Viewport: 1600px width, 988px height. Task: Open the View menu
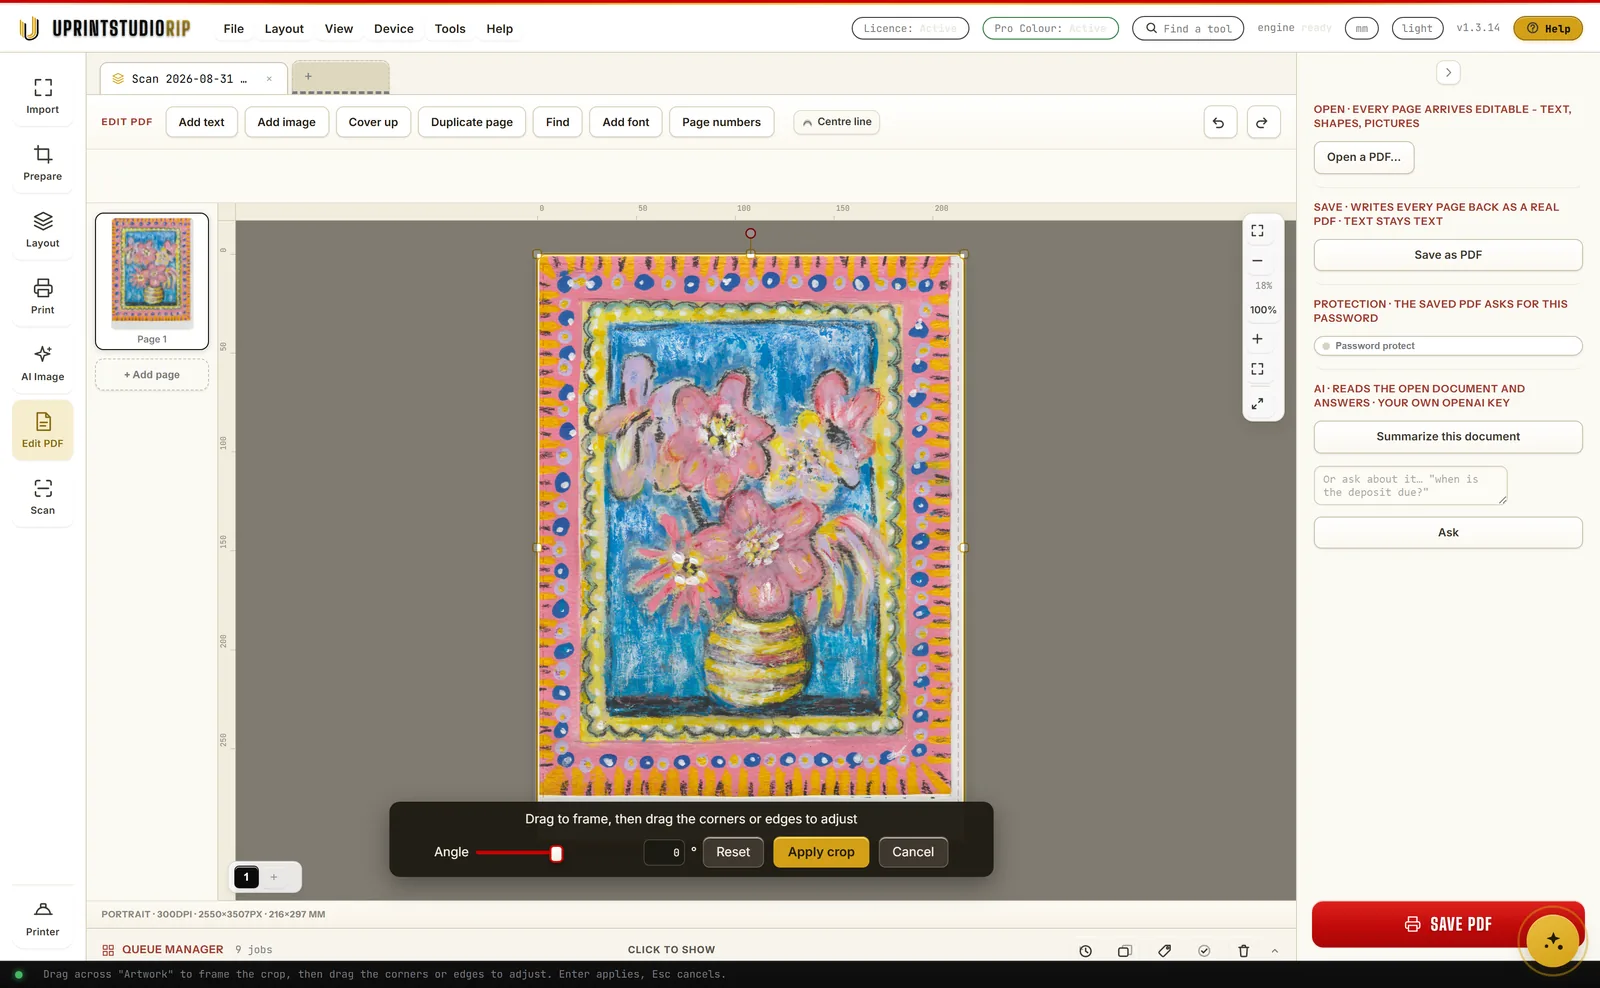click(339, 29)
